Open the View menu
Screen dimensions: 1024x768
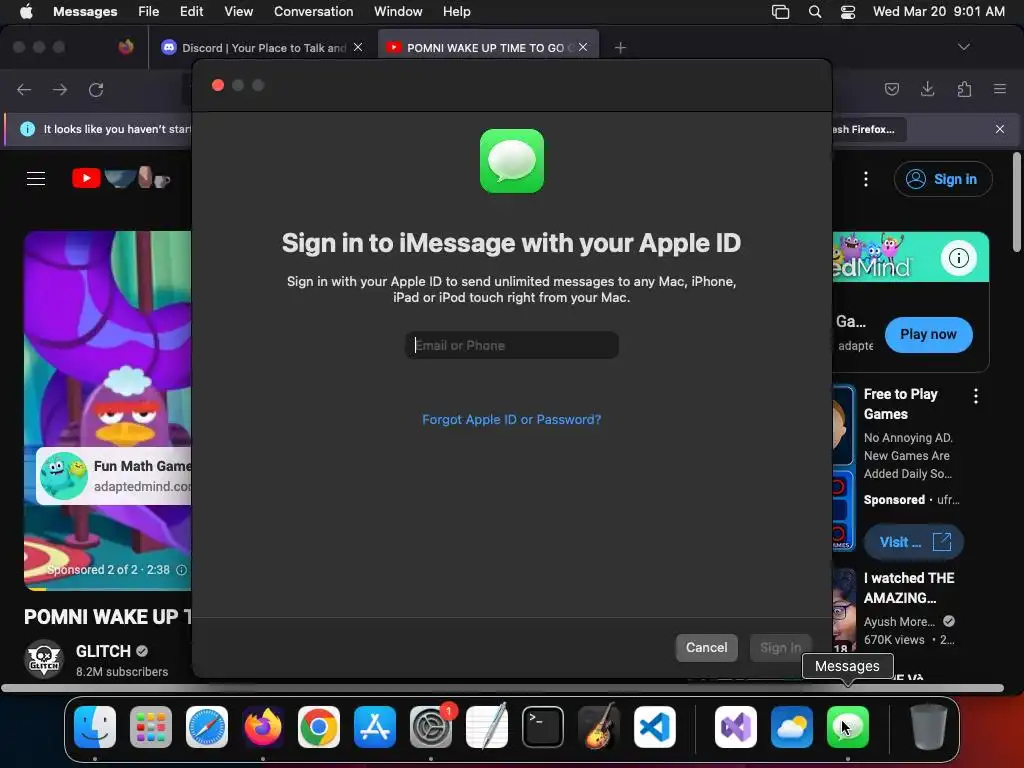pyautogui.click(x=238, y=12)
